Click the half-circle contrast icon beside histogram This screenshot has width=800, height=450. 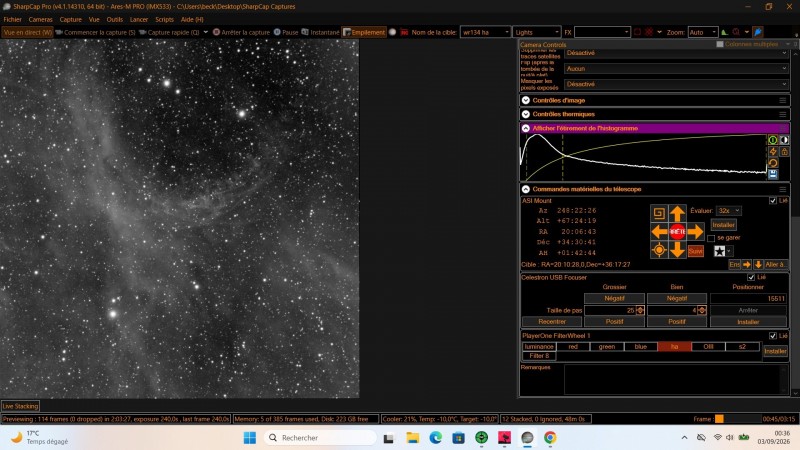(784, 140)
